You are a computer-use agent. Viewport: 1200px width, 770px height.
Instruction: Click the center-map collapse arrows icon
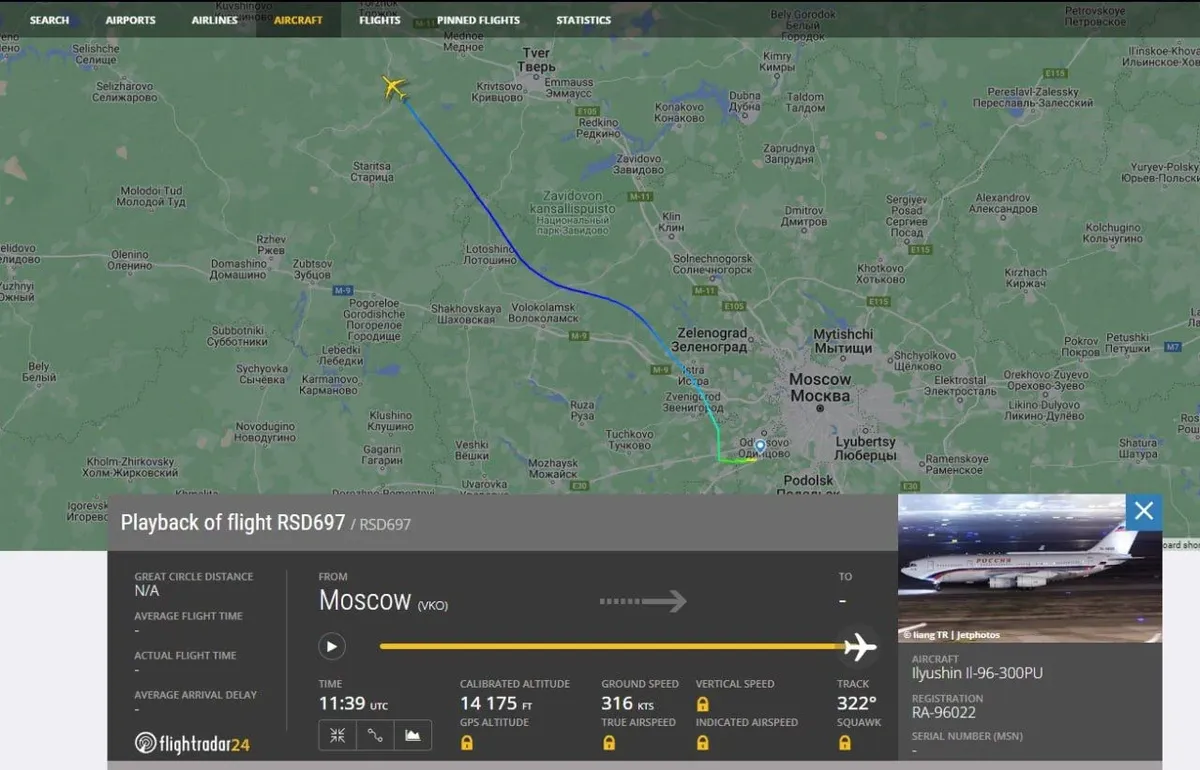[338, 735]
